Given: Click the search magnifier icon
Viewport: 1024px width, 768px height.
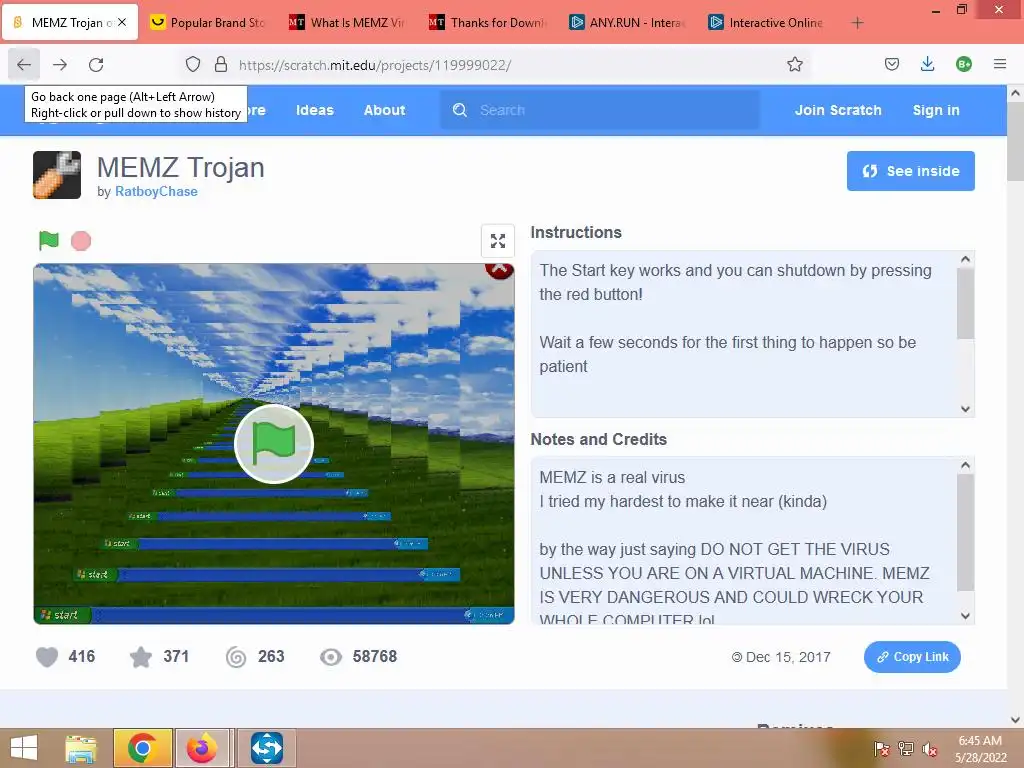Looking at the screenshot, I should coord(460,110).
